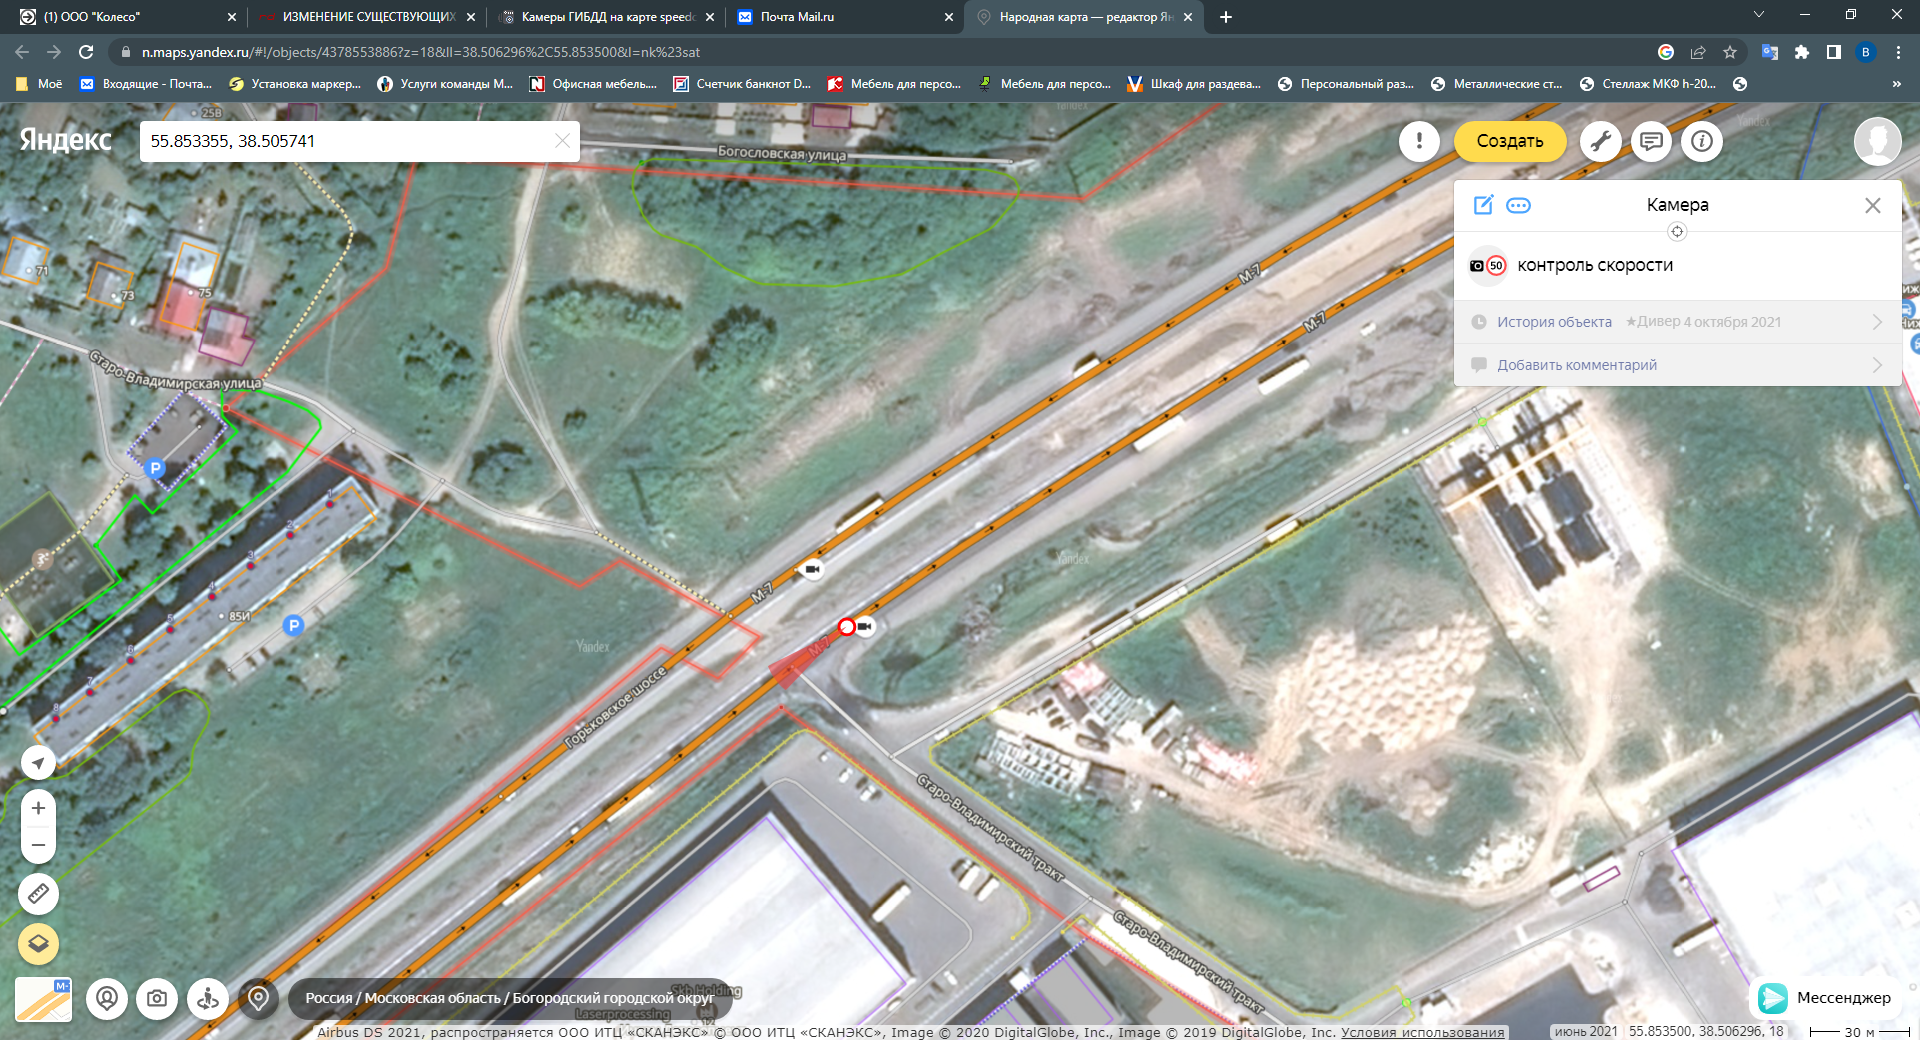Show hidden bookmarks via the double-chevron
Screen dimensions: 1920x1040
point(1896,84)
